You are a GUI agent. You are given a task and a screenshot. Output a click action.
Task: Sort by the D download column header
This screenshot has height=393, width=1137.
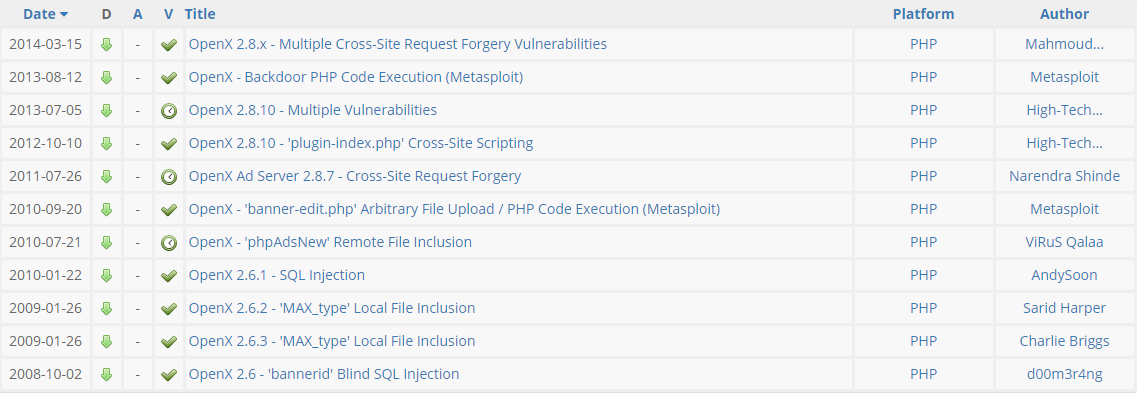(107, 14)
